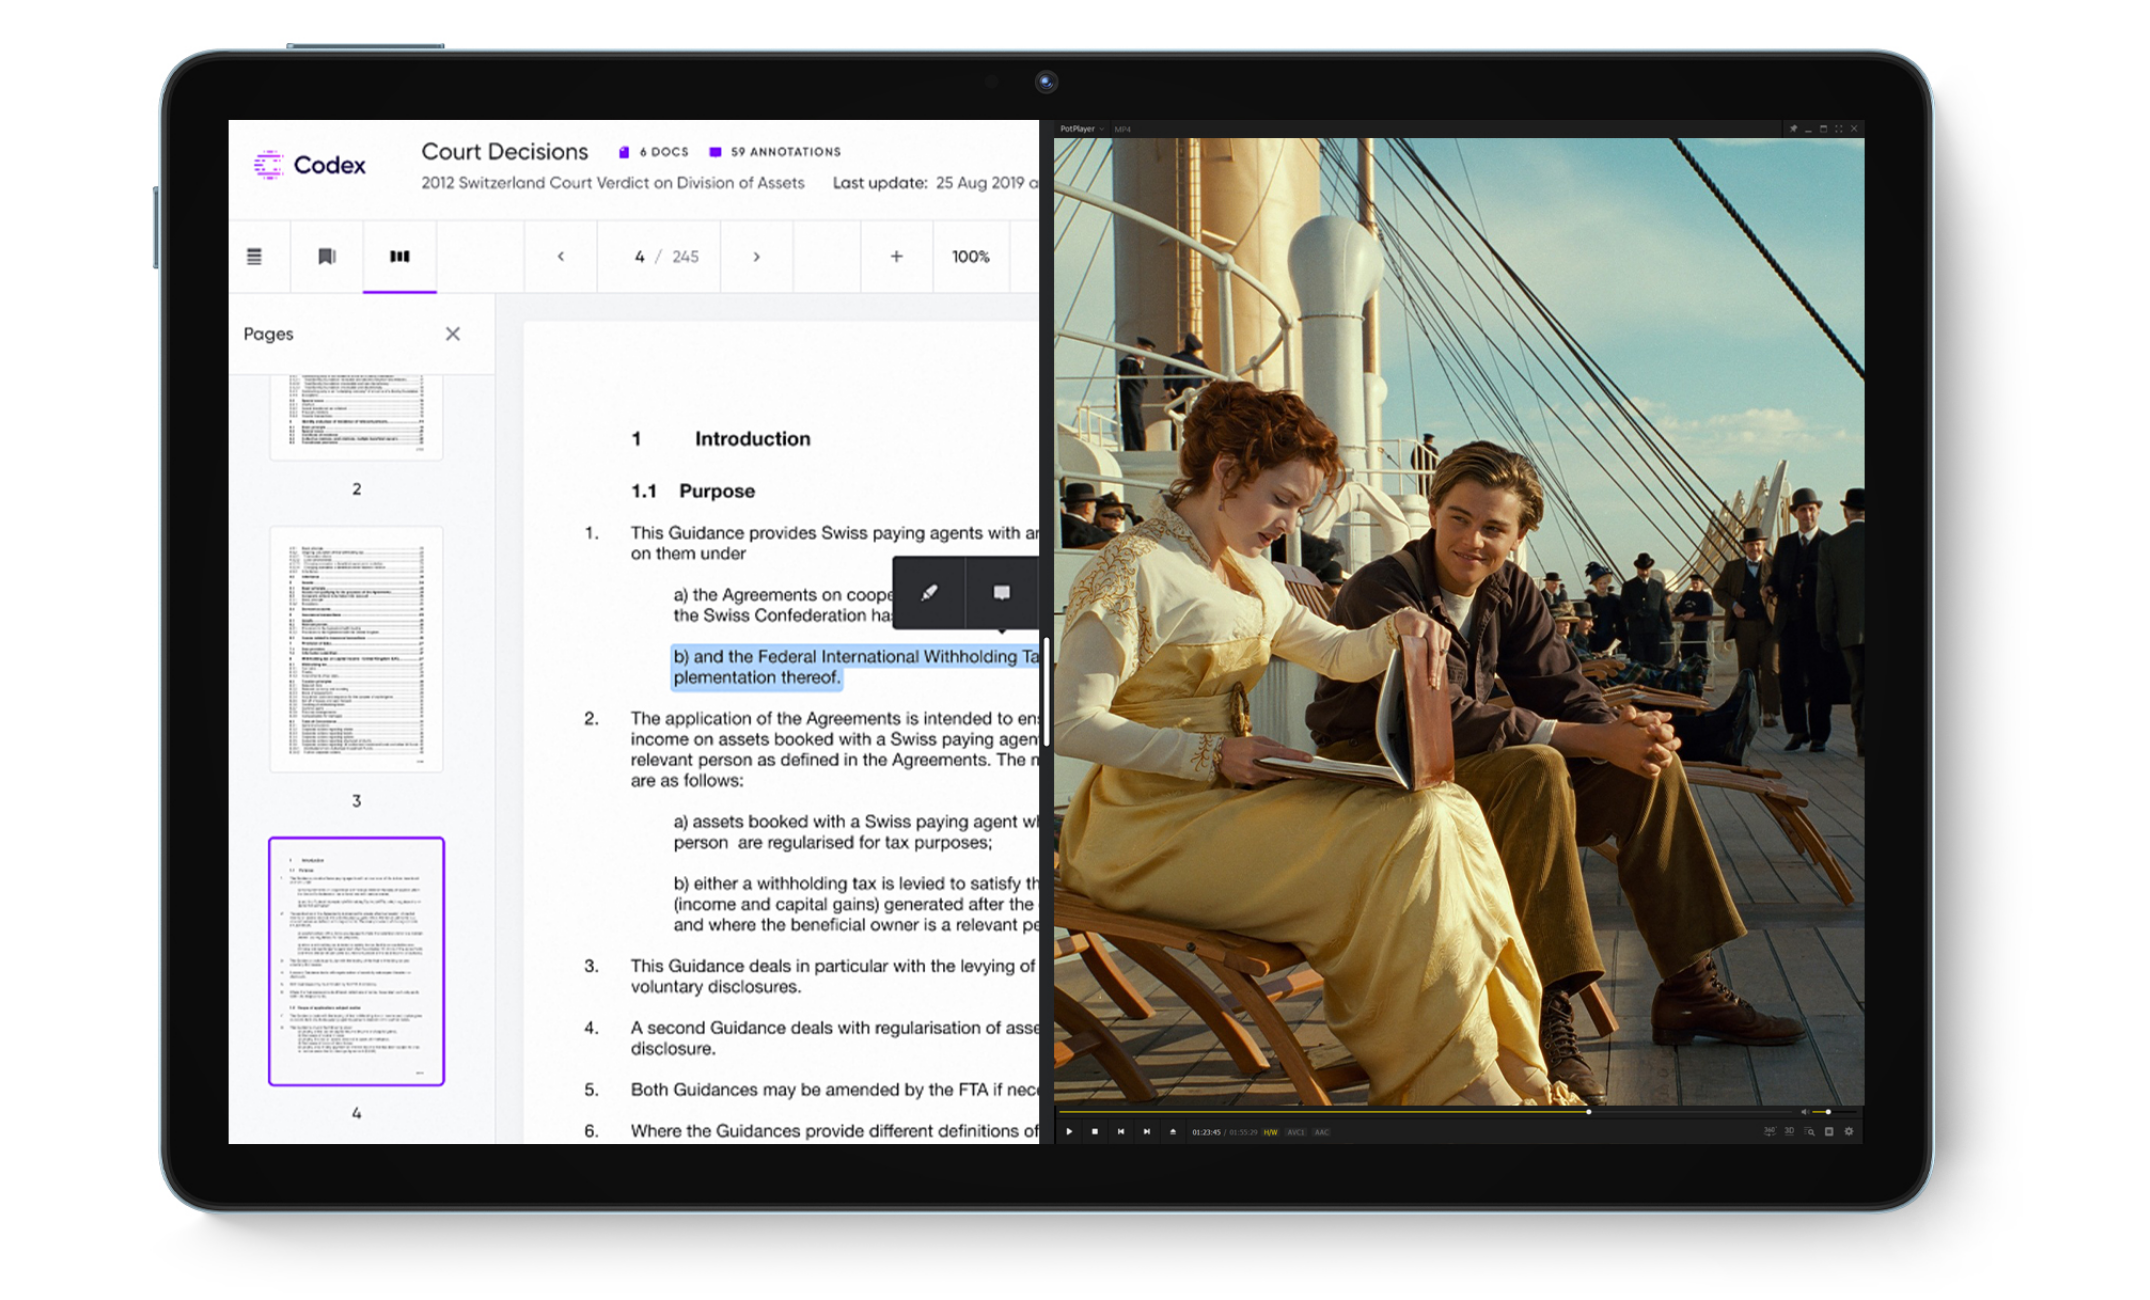
Task: Toggle 360° video mode in PotPlayer
Action: pos(1769,1131)
